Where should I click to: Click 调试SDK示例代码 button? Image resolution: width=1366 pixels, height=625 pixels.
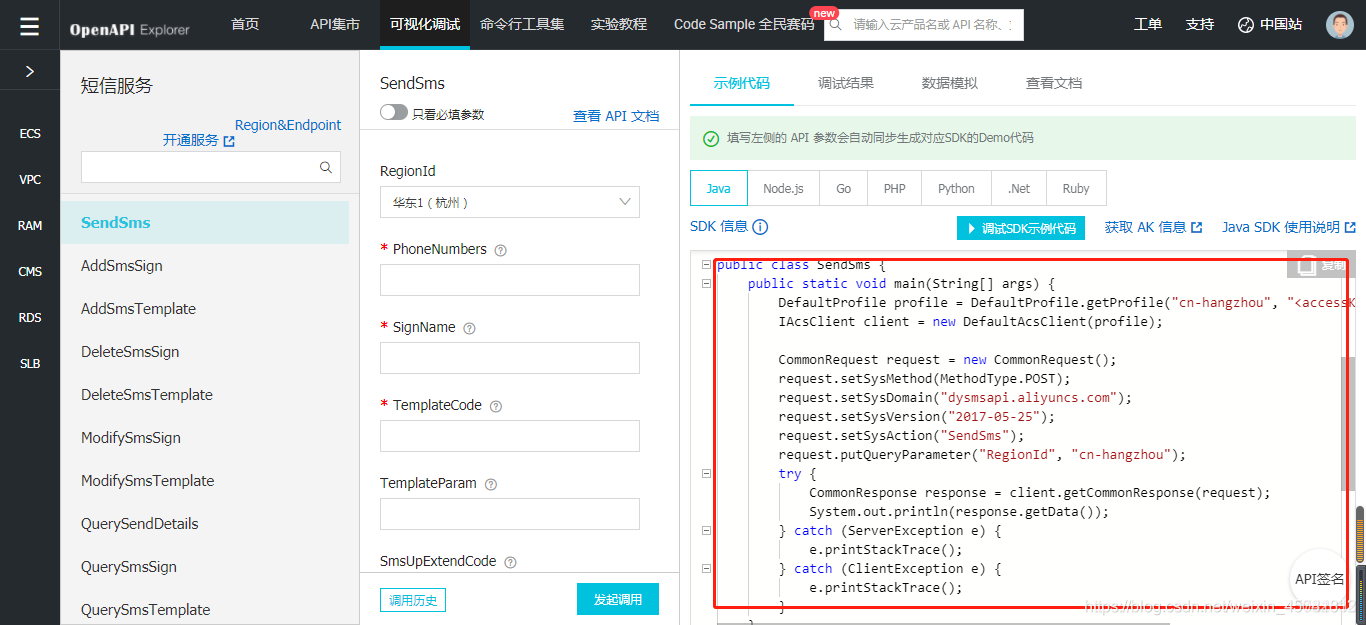click(x=1021, y=228)
